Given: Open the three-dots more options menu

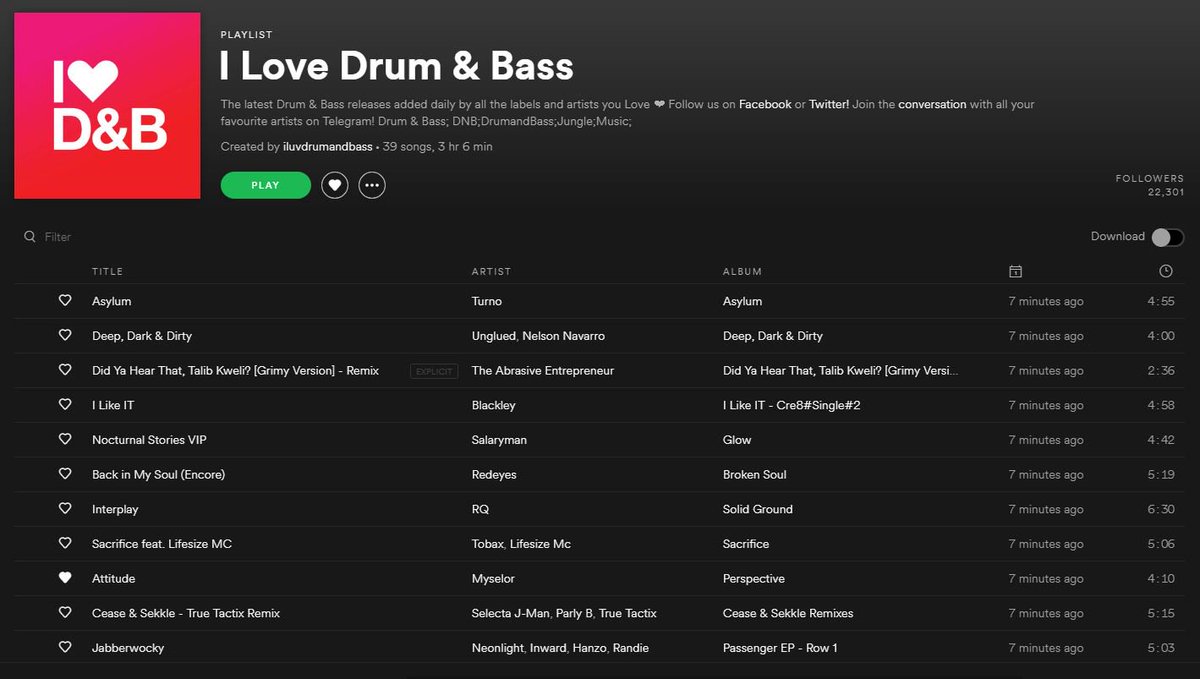Looking at the screenshot, I should click(x=372, y=185).
